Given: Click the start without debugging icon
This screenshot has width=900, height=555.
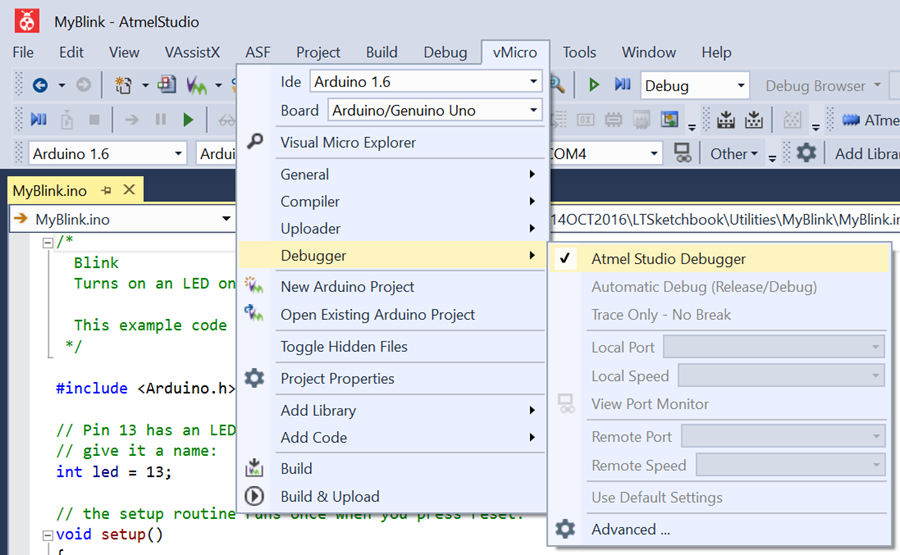Looking at the screenshot, I should click(623, 85).
